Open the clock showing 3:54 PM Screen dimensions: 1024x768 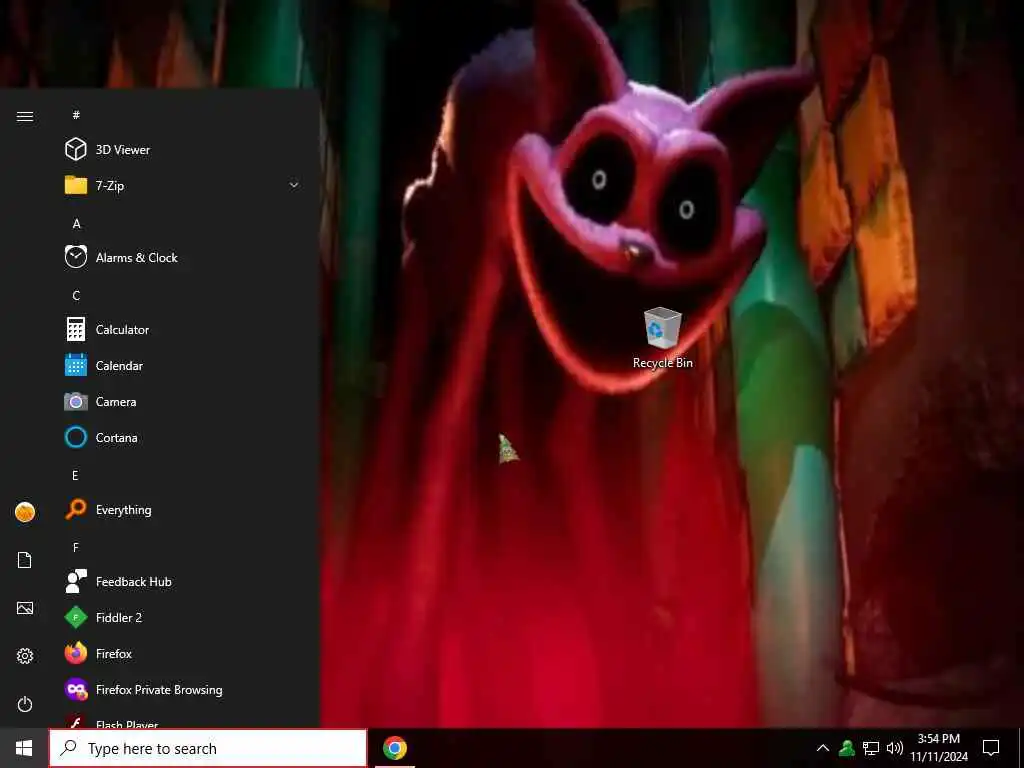(x=939, y=748)
